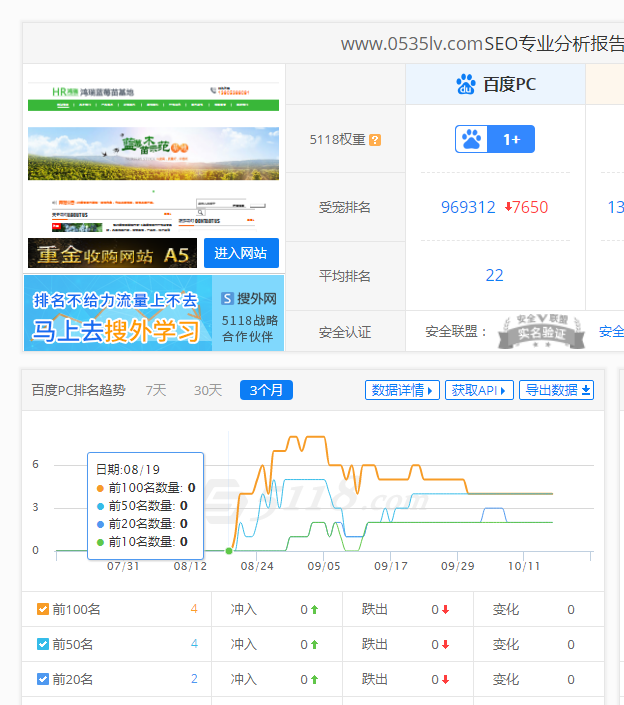Open the 重金收购网站 A5 banner

click(112, 253)
